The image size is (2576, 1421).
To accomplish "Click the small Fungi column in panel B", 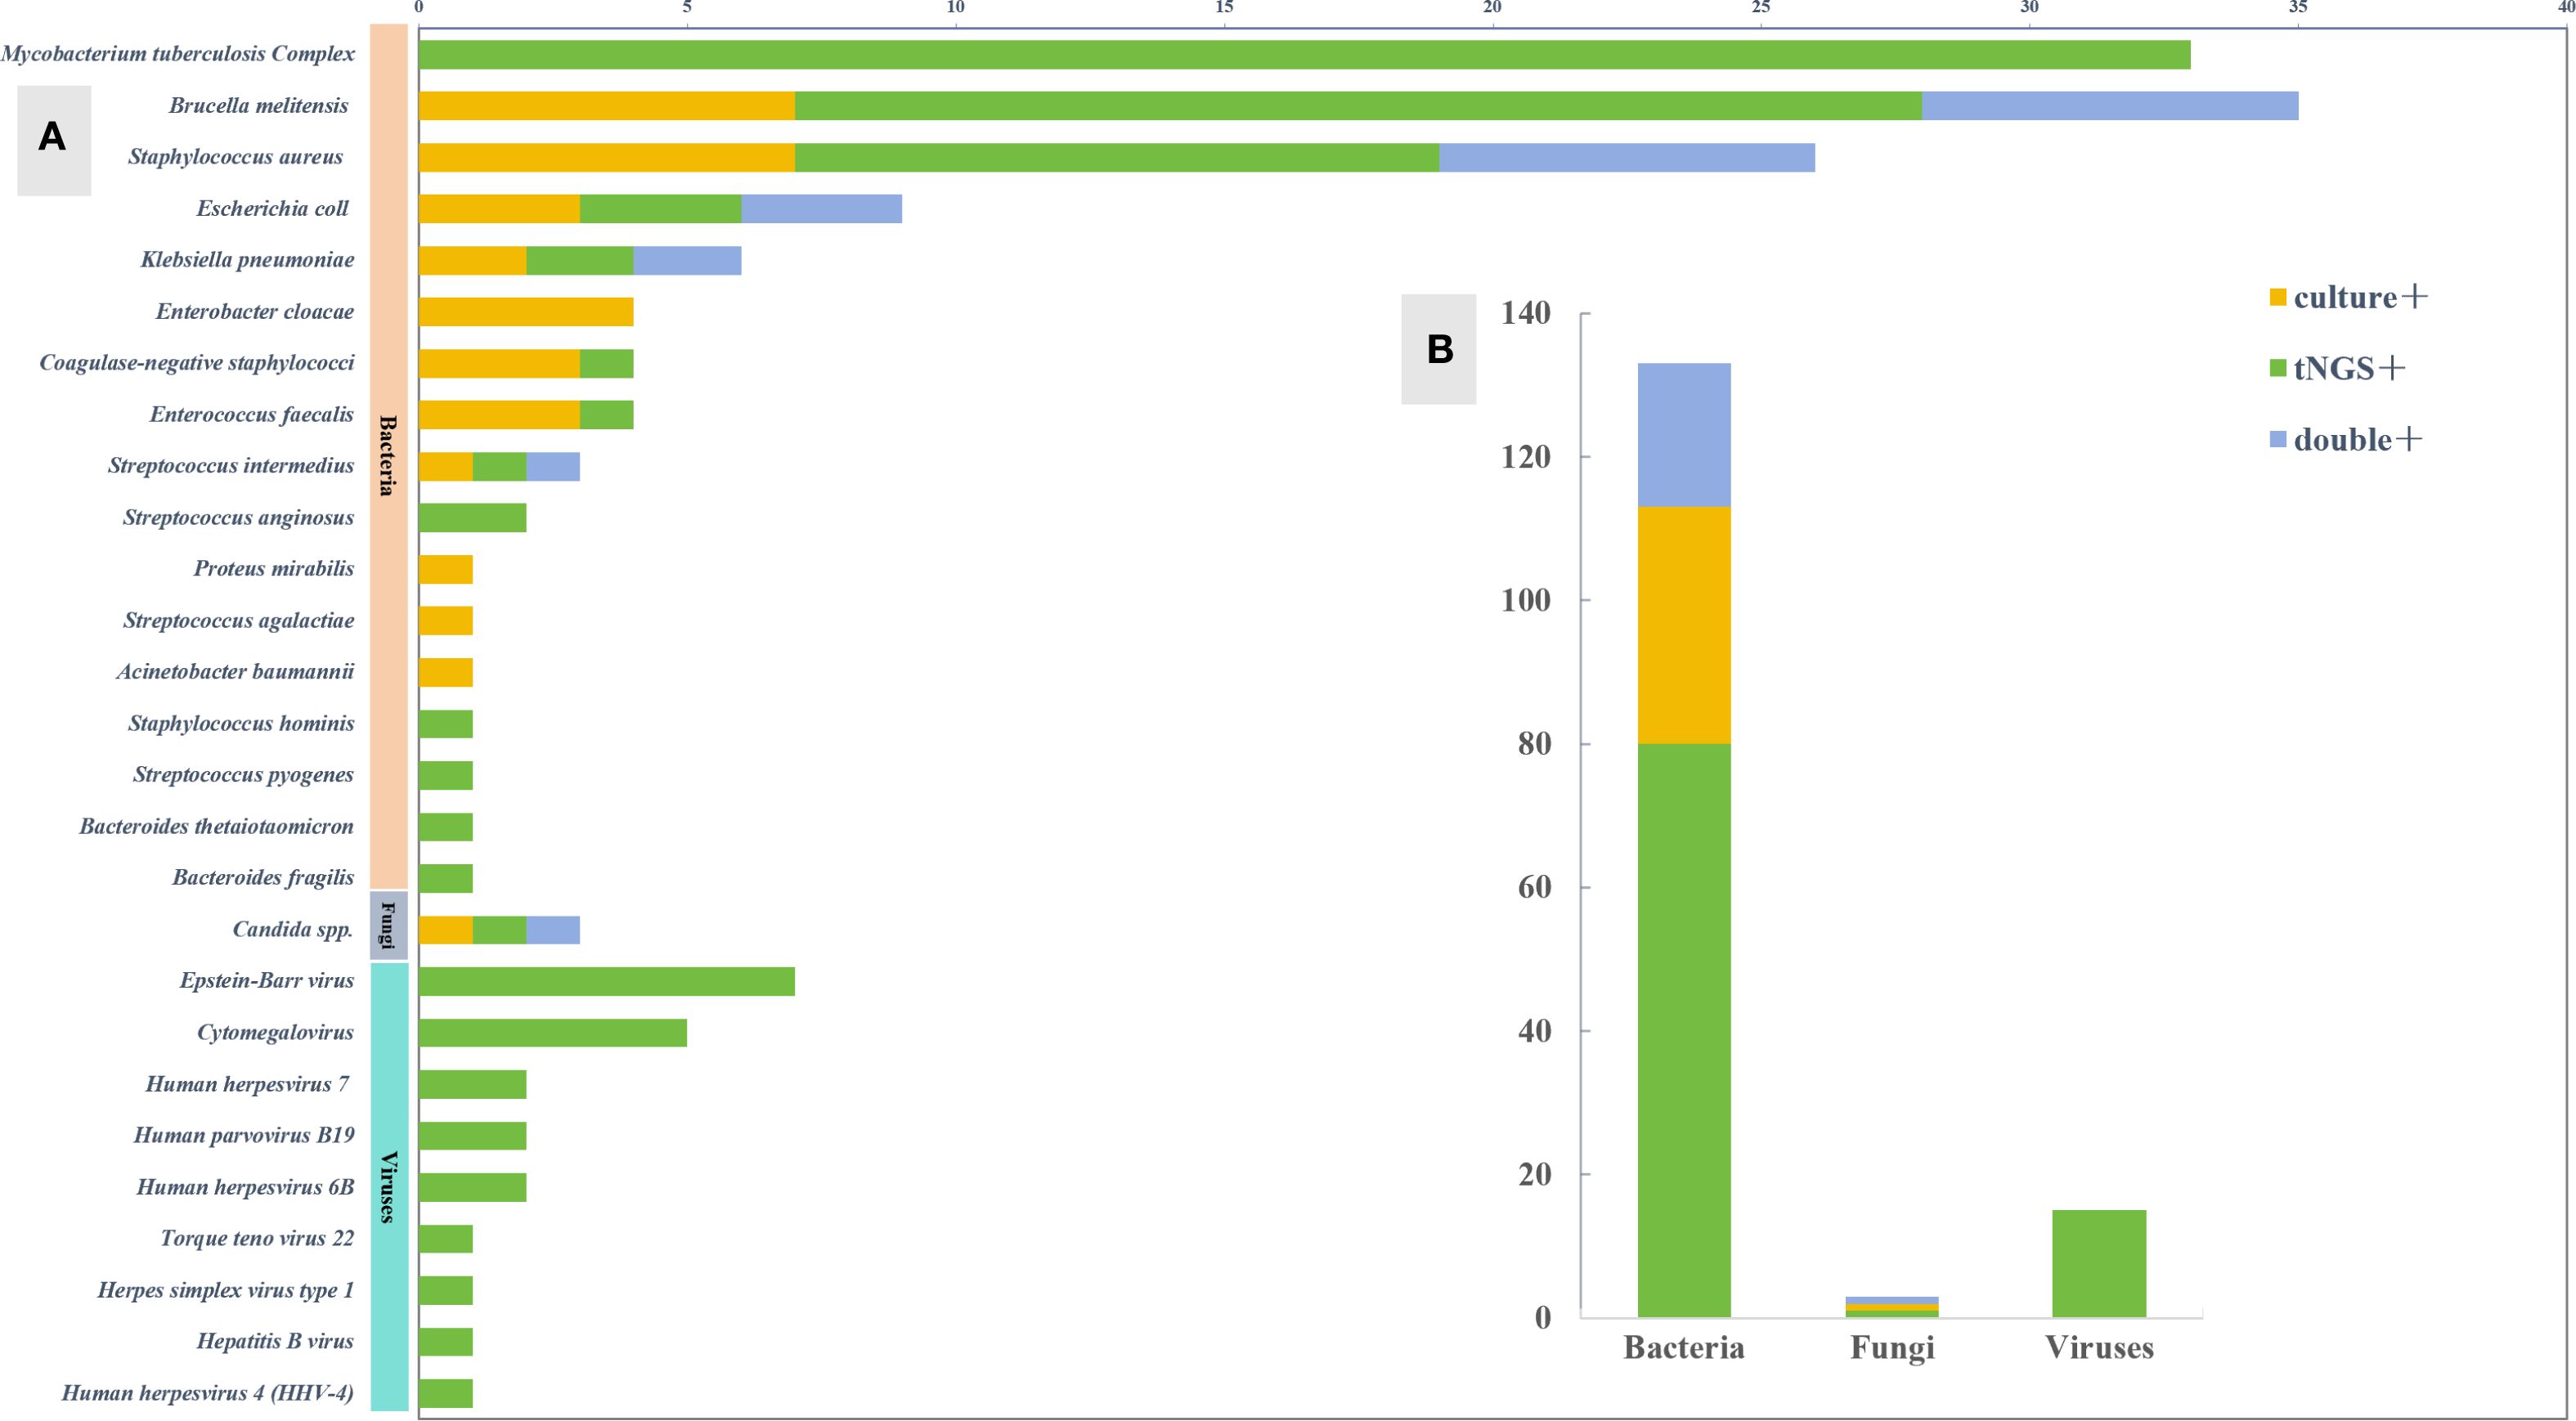I will pyautogui.click(x=1892, y=1307).
